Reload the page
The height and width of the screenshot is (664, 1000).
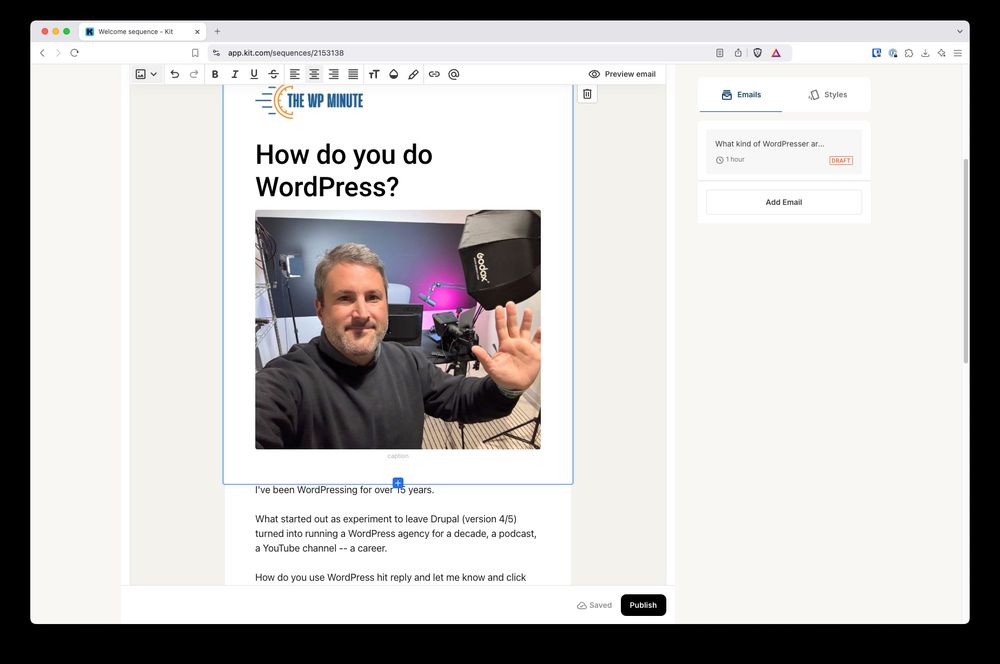point(75,53)
